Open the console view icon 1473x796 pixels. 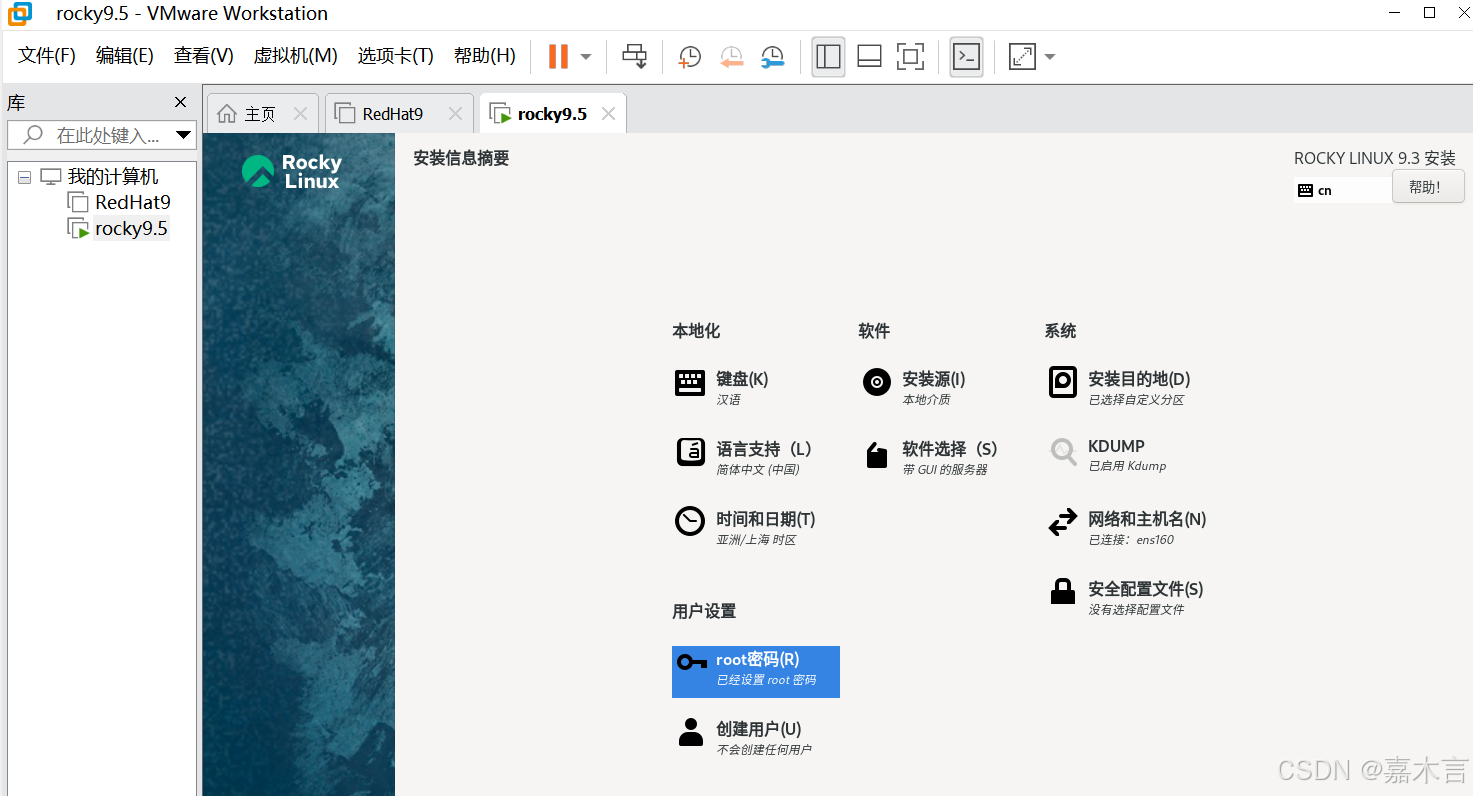point(966,57)
